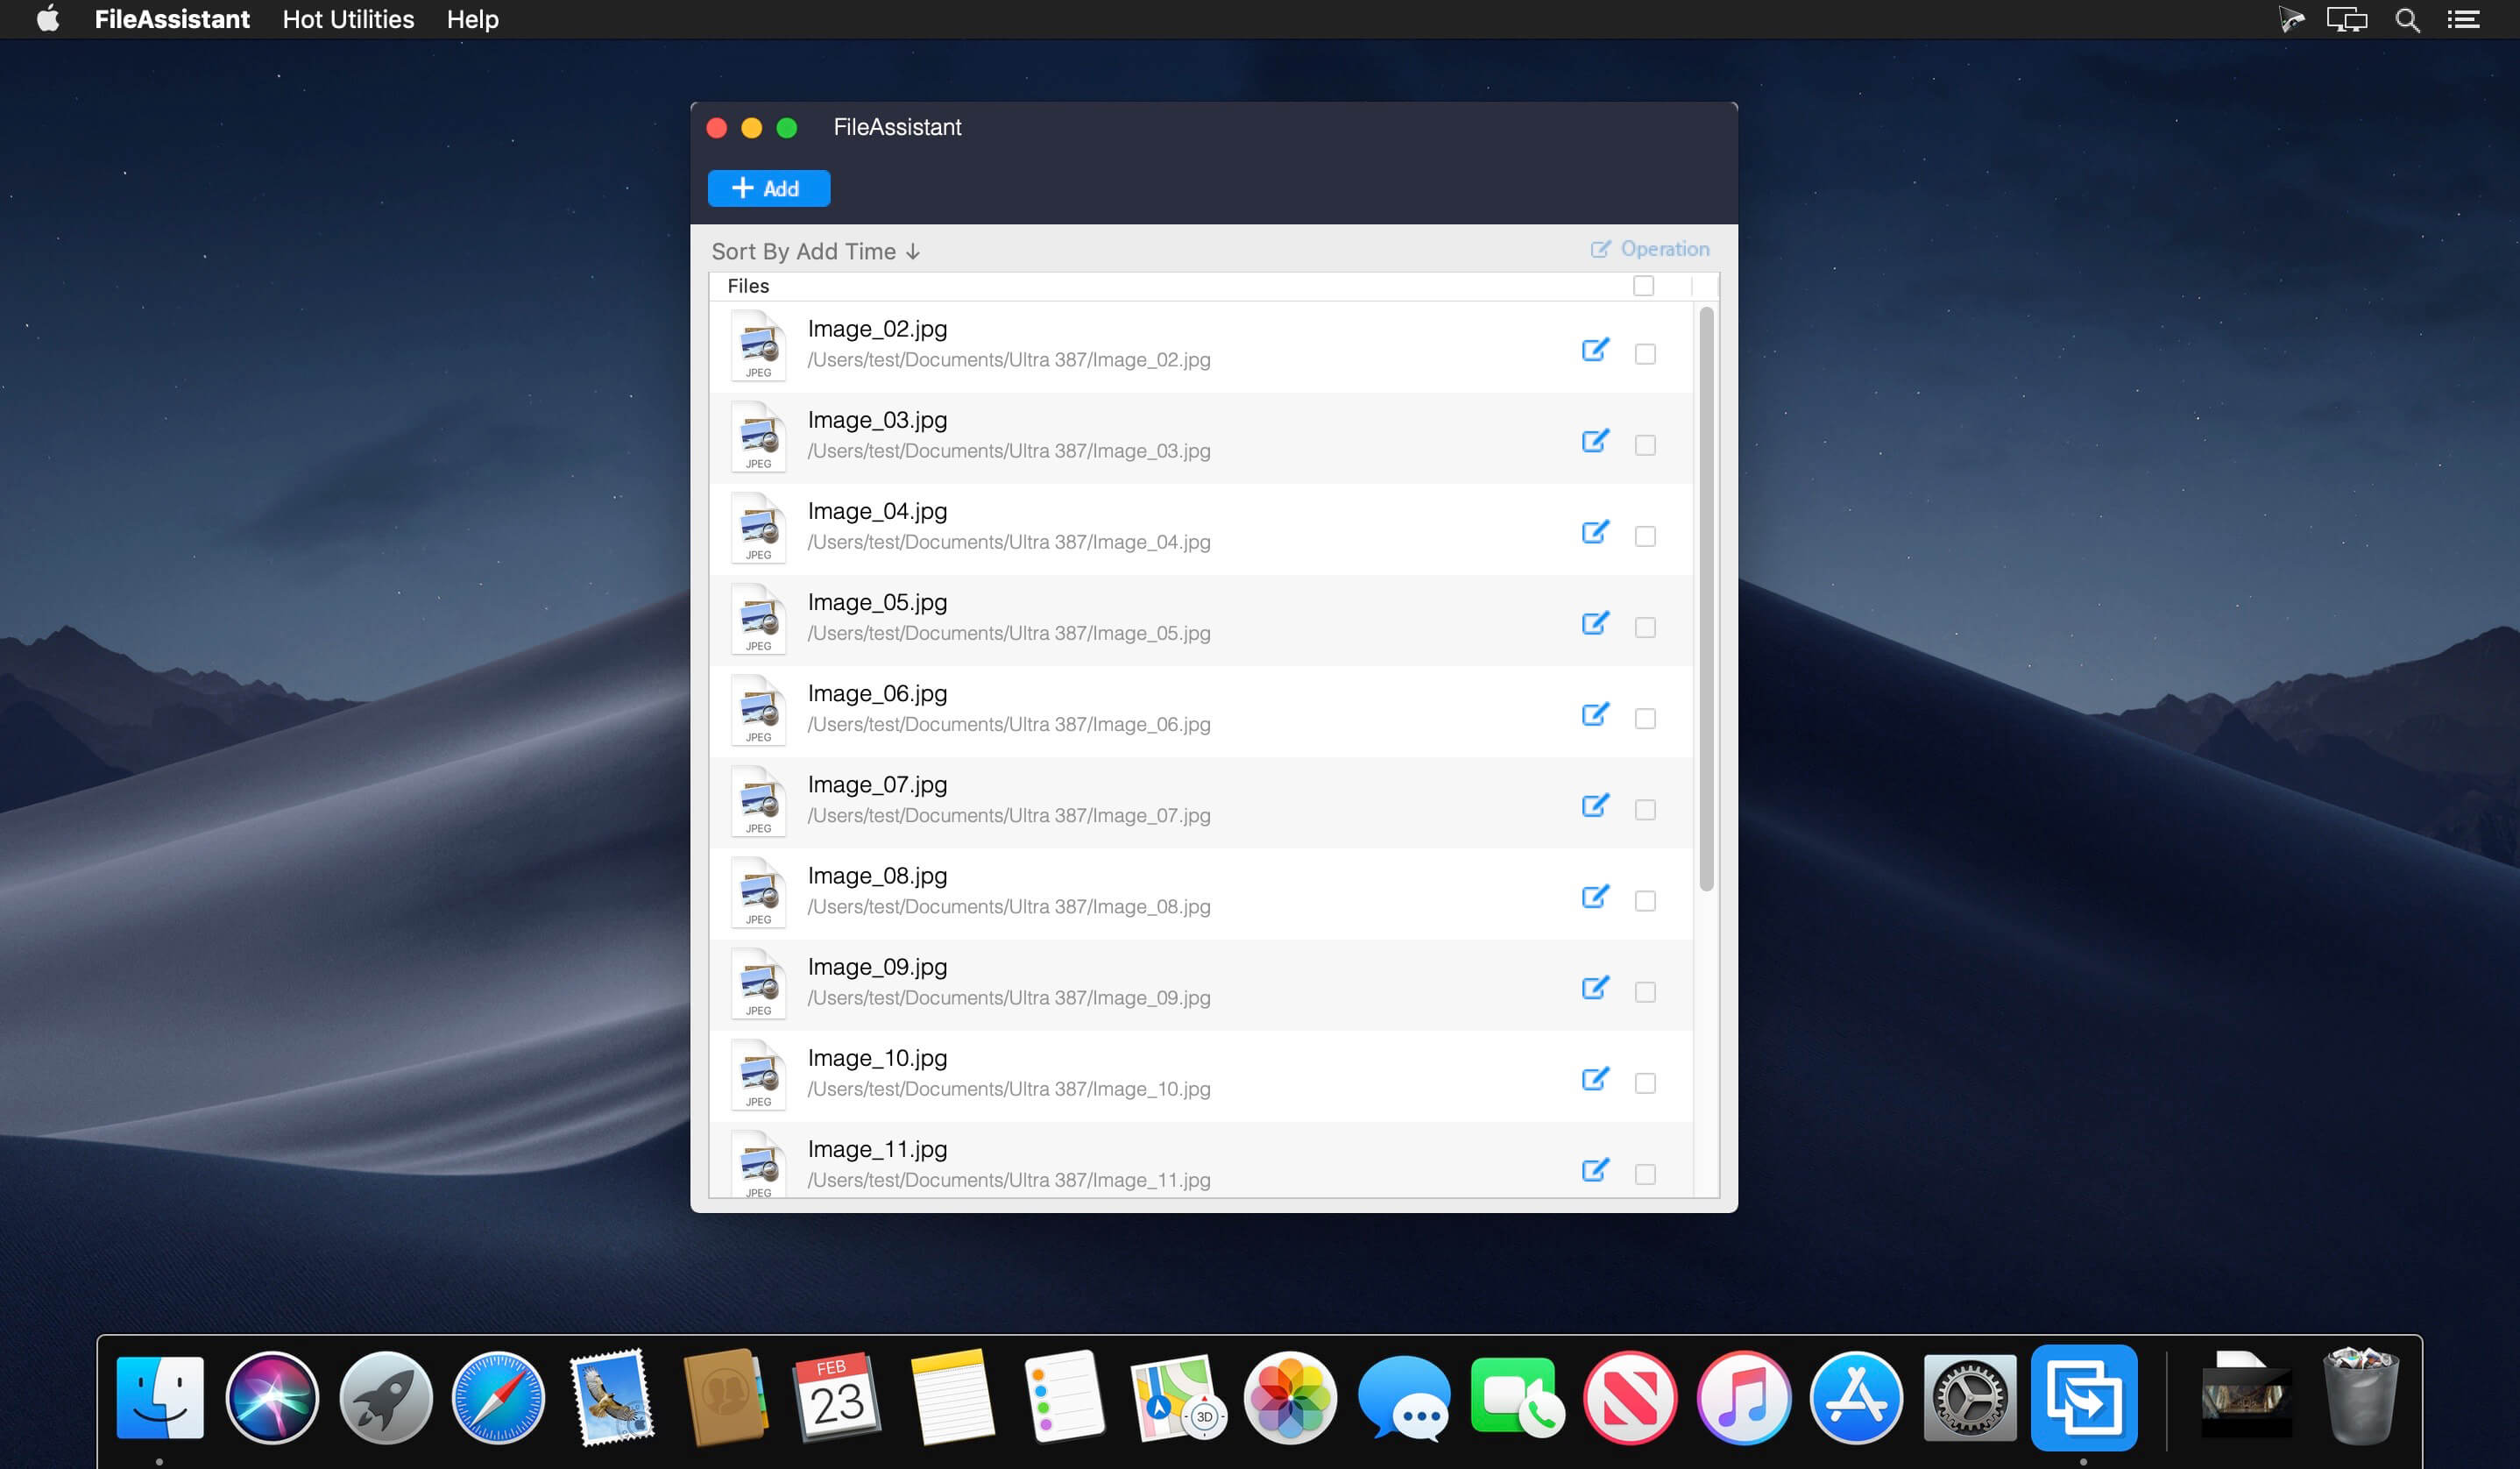
Task: Click the FileAssistant dock icon
Action: tap(2083, 1397)
